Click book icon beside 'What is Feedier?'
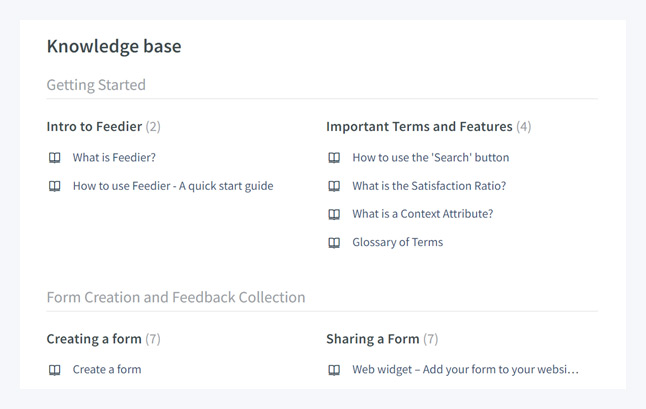 [55, 158]
